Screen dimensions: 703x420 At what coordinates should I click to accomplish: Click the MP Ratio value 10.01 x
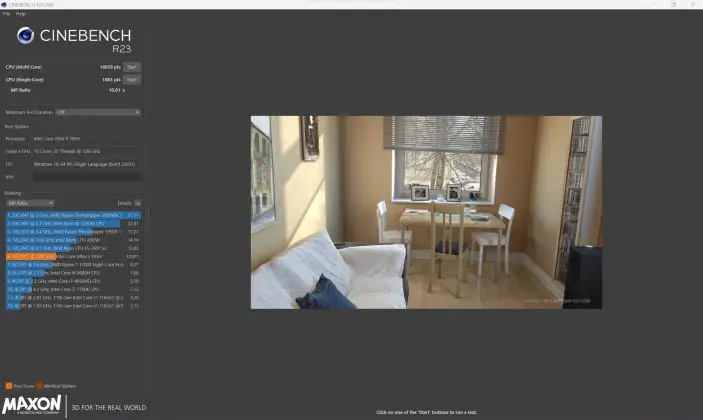117,90
